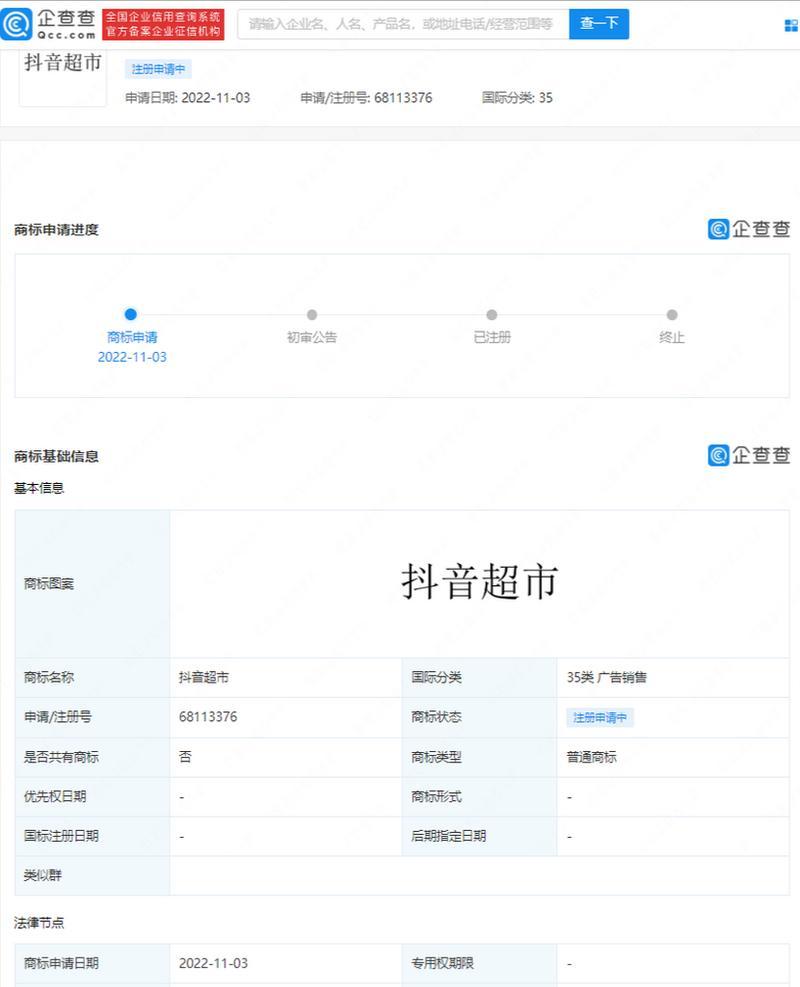Click the 商标图案 row label
The width and height of the screenshot is (800, 987).
click(x=49, y=584)
